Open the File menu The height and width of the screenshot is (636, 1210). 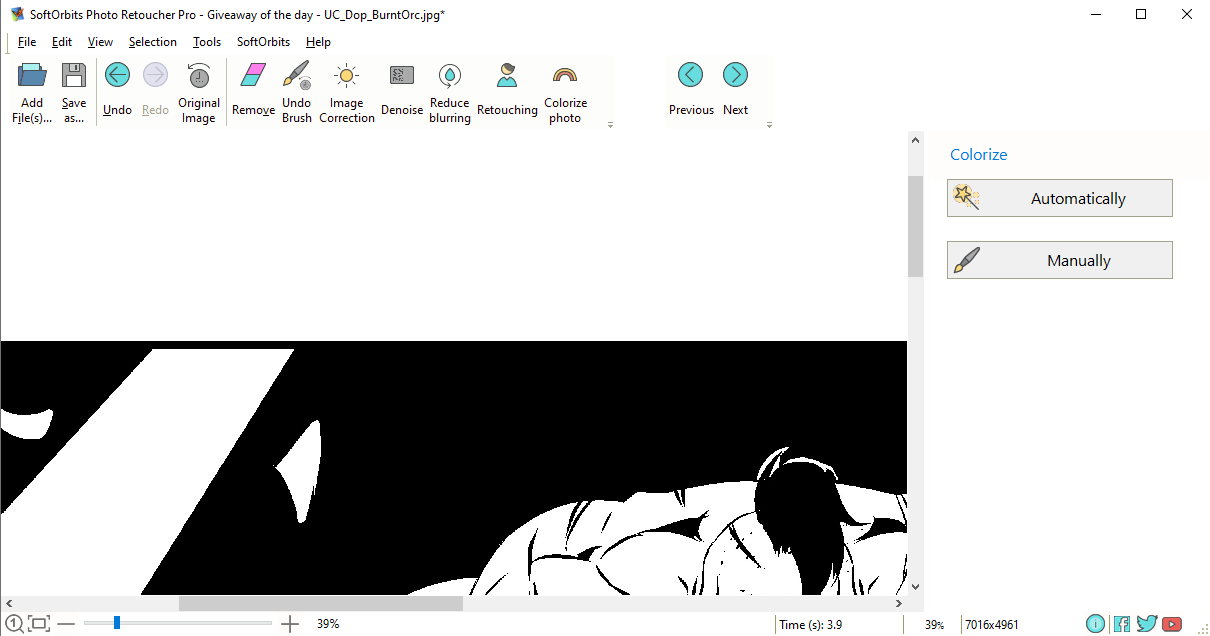(x=27, y=42)
